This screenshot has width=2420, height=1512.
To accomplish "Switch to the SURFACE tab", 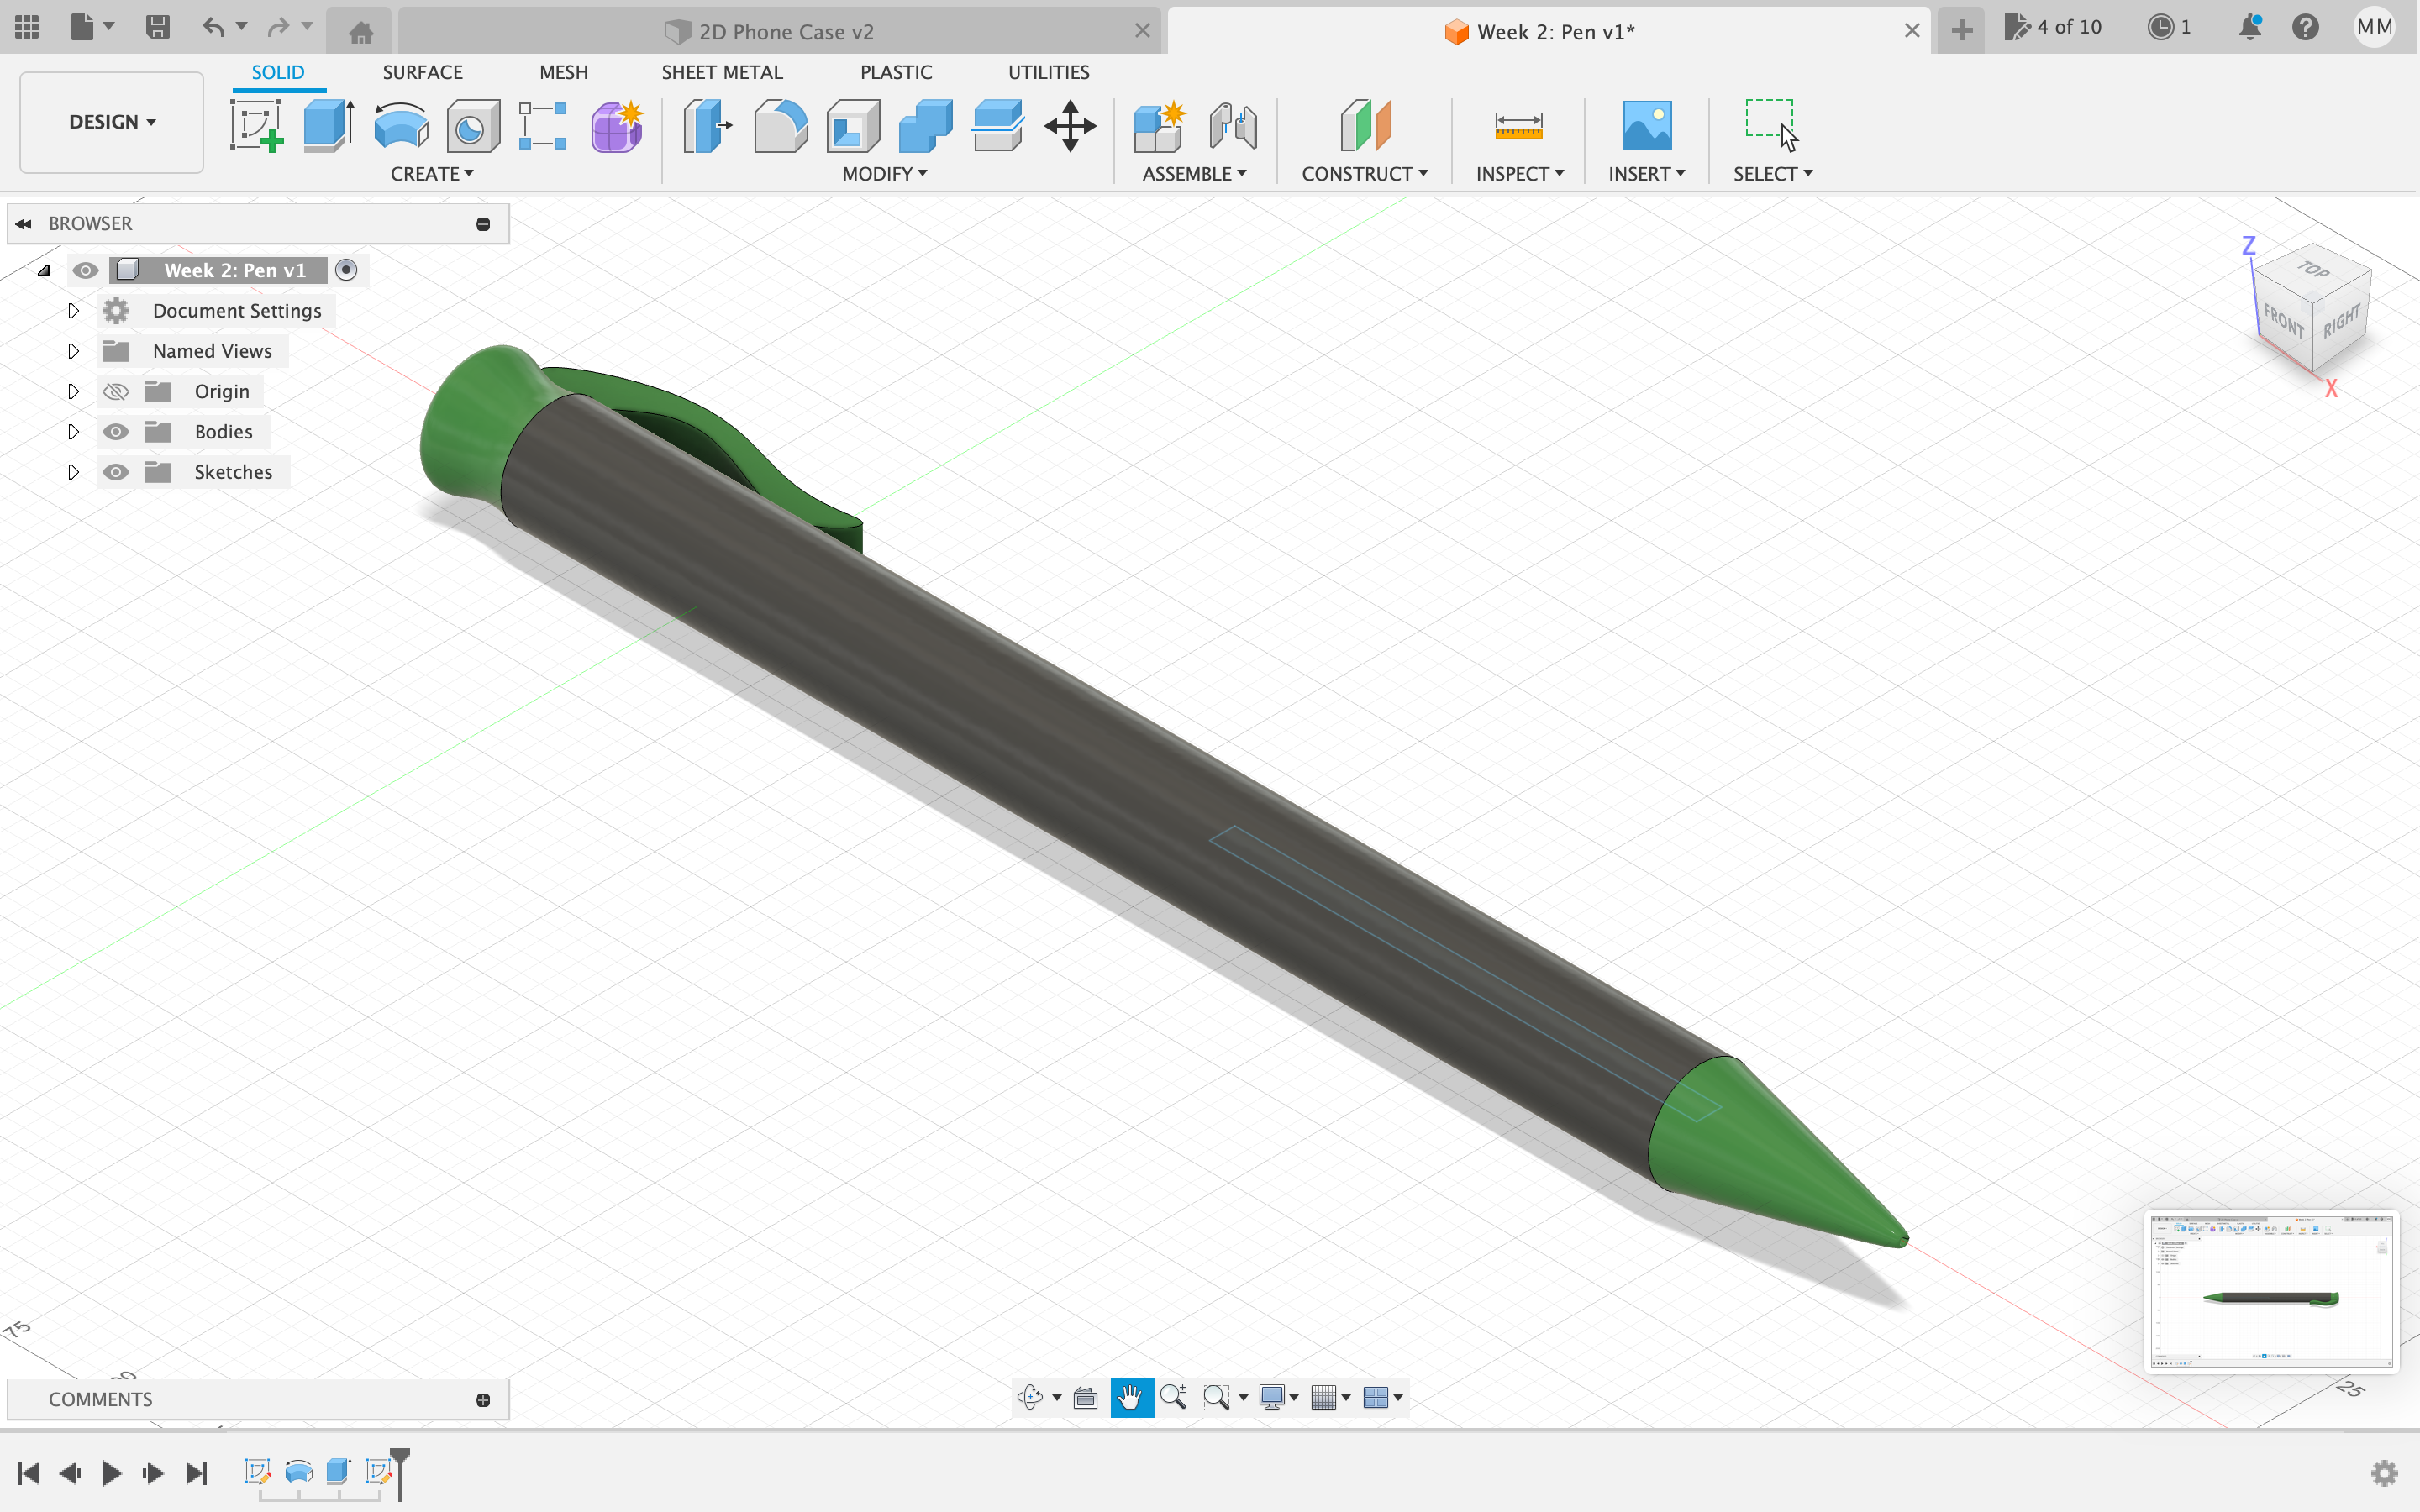I will (x=422, y=72).
